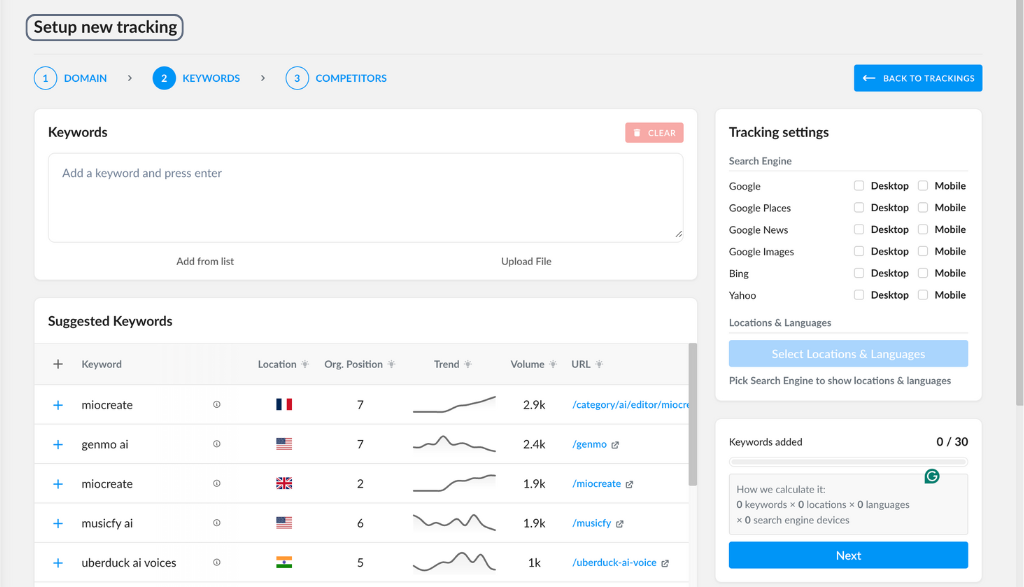Click the Keyword column header

[x=101, y=364]
